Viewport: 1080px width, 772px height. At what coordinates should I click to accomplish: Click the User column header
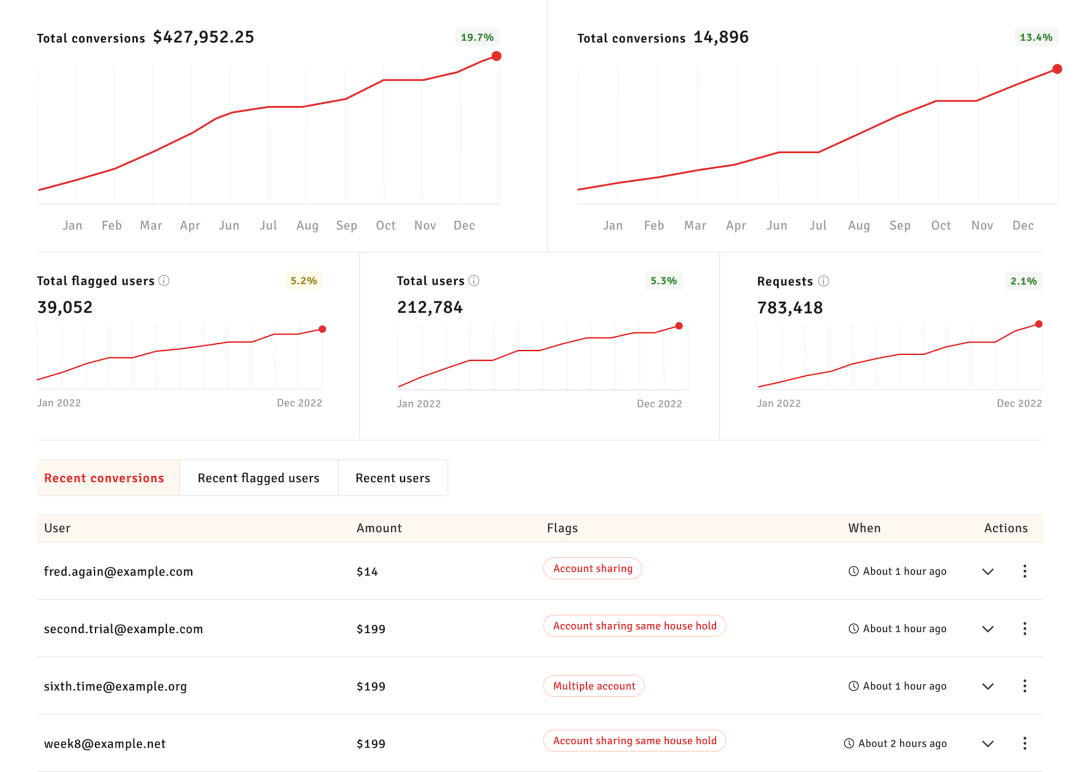57,528
